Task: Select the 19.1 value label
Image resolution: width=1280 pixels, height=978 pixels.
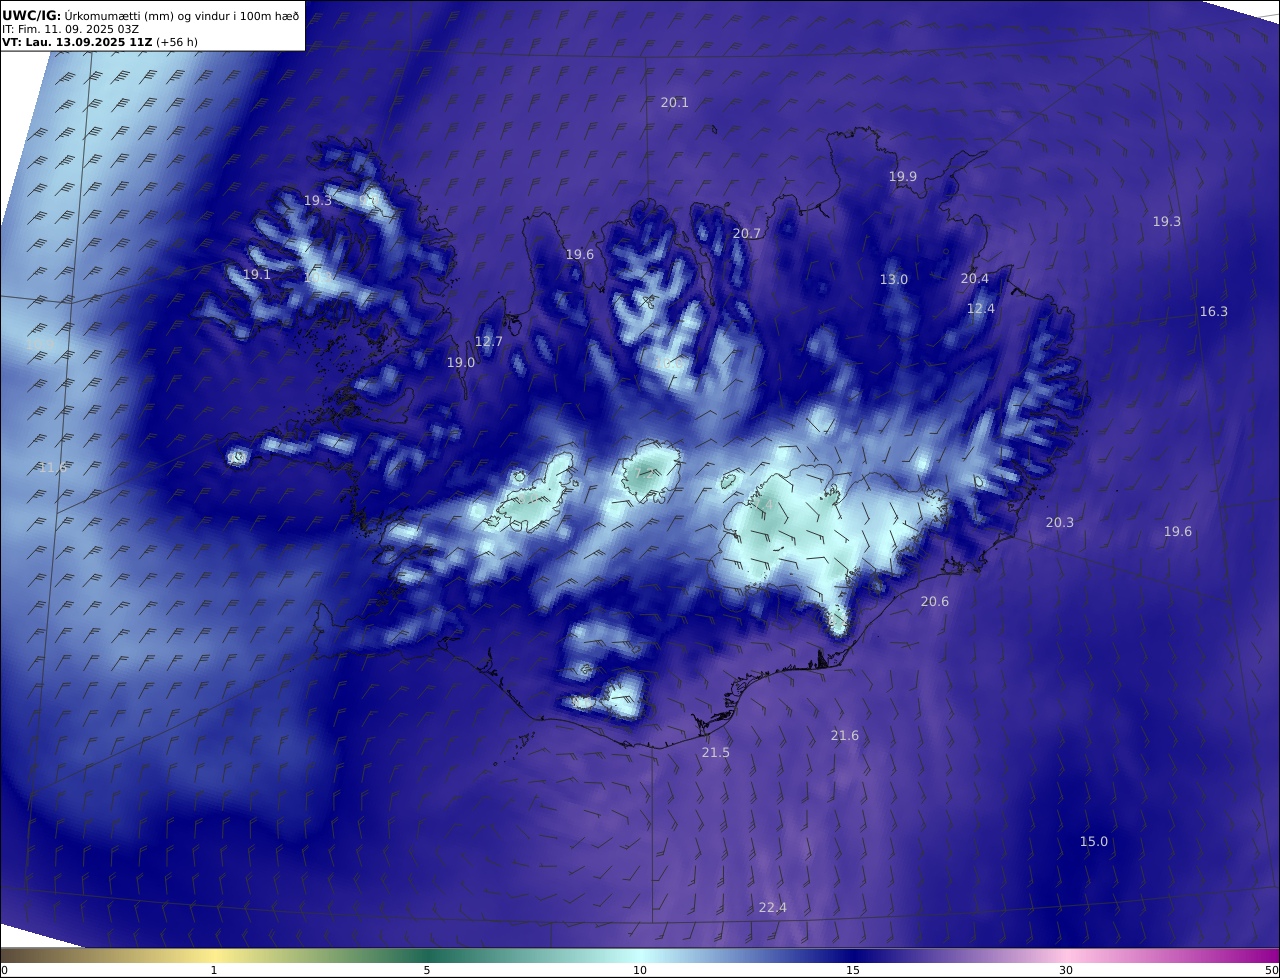Action: tap(257, 275)
